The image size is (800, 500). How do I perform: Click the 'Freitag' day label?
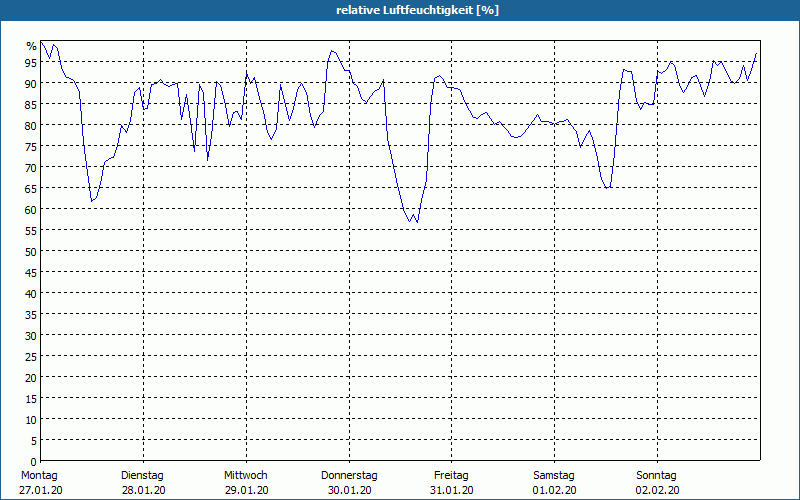coord(452,476)
